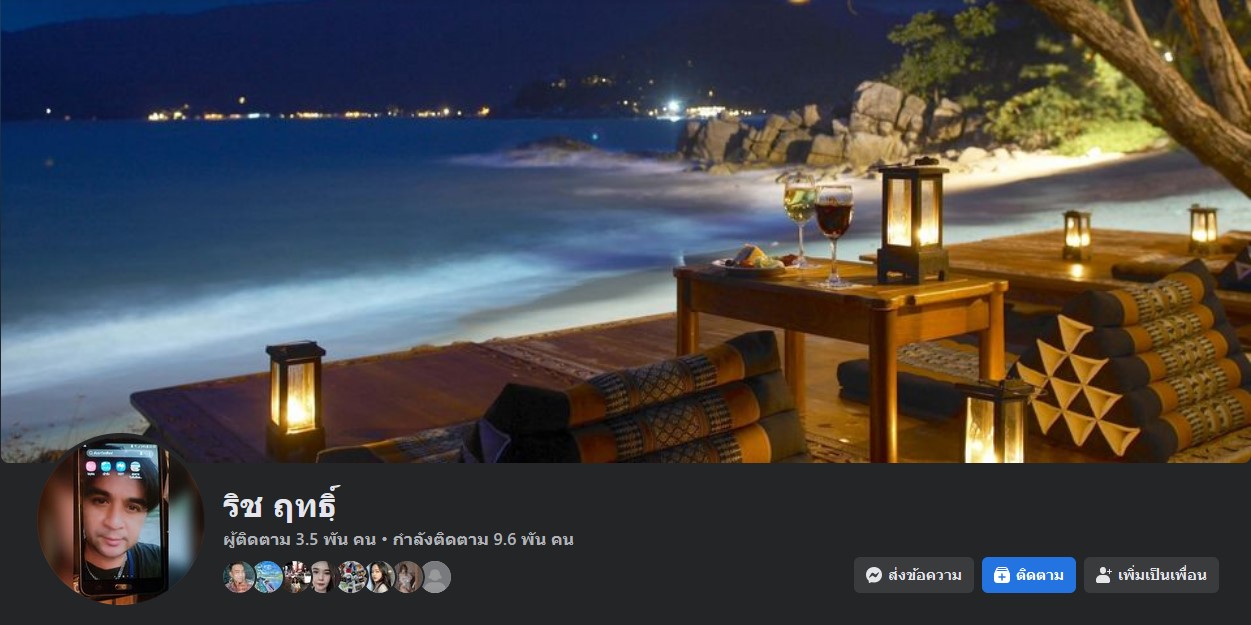Image resolution: width=1251 pixels, height=625 pixels.
Task: Open the fourth friend avatar showing a woman's face
Action: click(323, 577)
